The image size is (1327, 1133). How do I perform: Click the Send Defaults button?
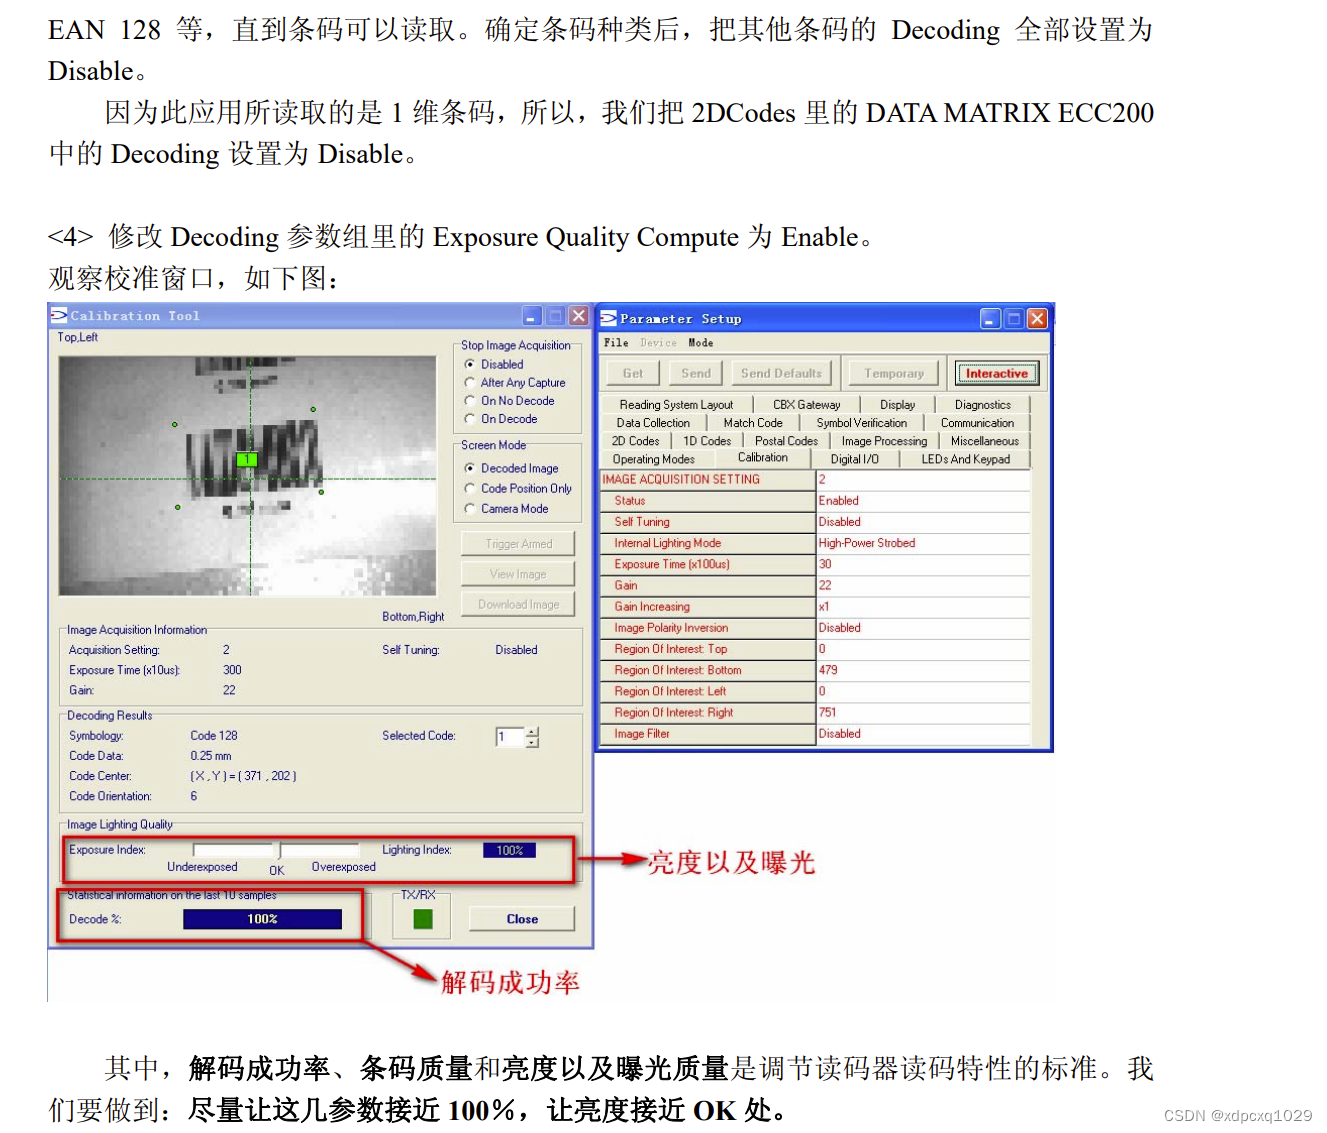click(x=782, y=372)
